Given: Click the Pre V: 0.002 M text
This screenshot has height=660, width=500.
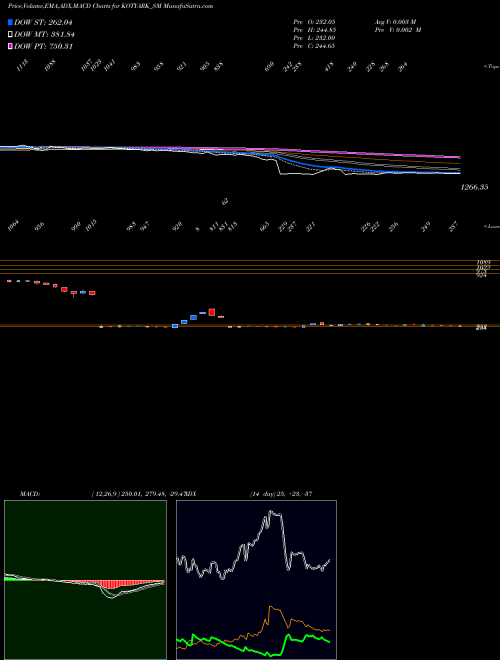Looking at the screenshot, I should tap(398, 30).
